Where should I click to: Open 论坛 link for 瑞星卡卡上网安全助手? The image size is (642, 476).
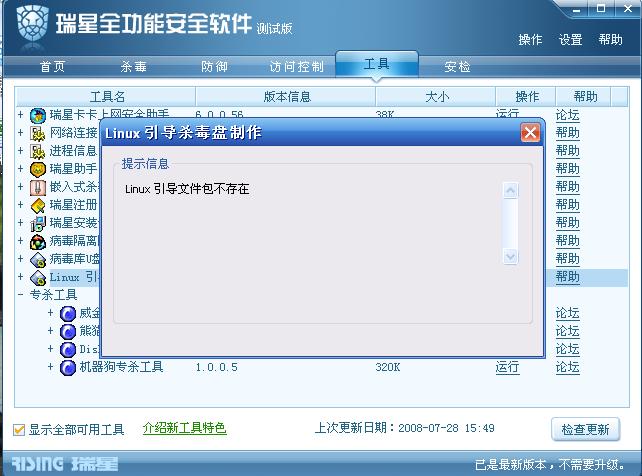pyautogui.click(x=567, y=115)
